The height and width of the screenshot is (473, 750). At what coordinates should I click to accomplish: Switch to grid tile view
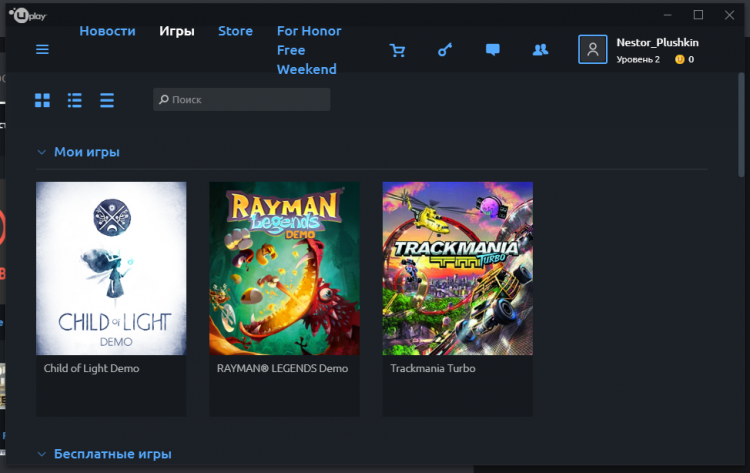coord(42,100)
